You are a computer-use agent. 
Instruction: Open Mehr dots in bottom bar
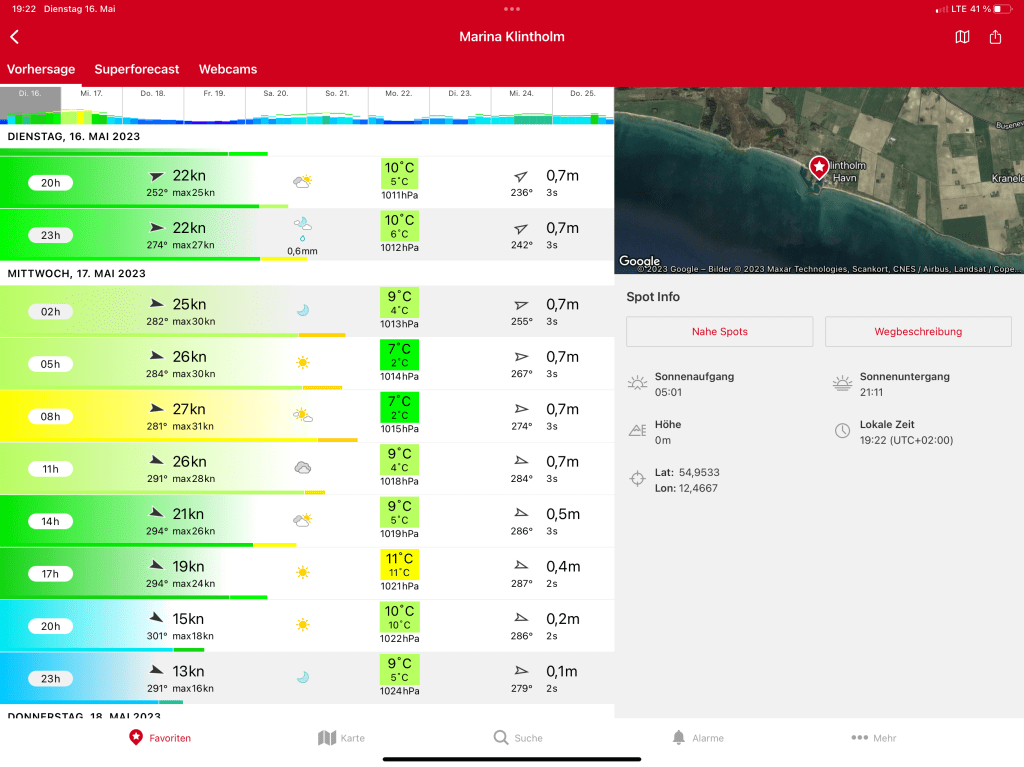[859, 737]
